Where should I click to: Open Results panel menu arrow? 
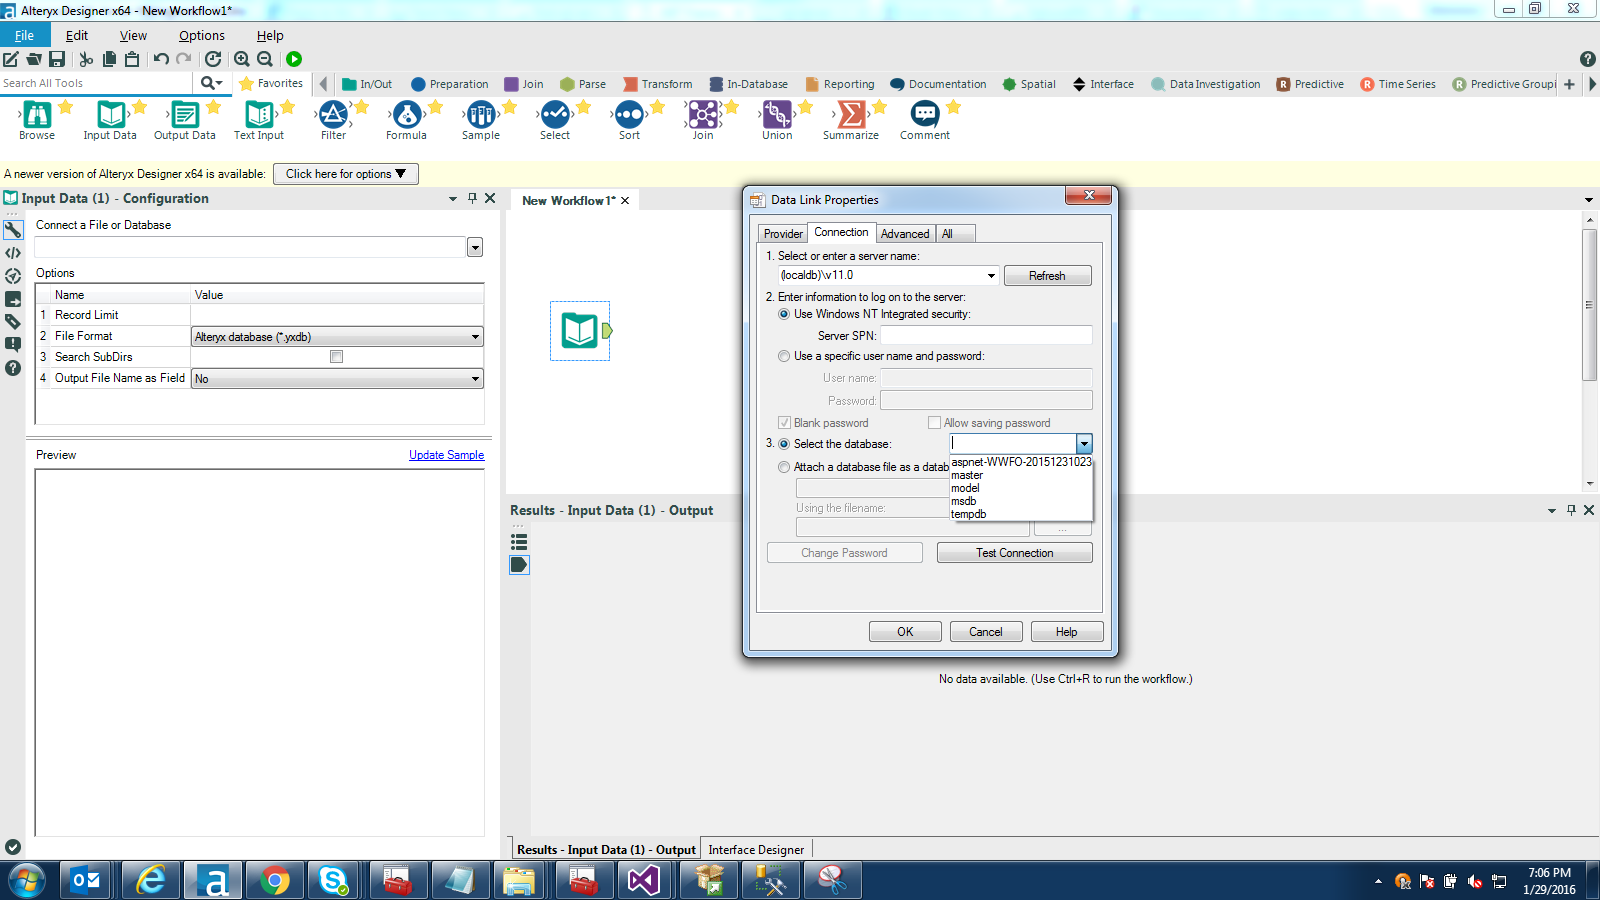(1552, 511)
